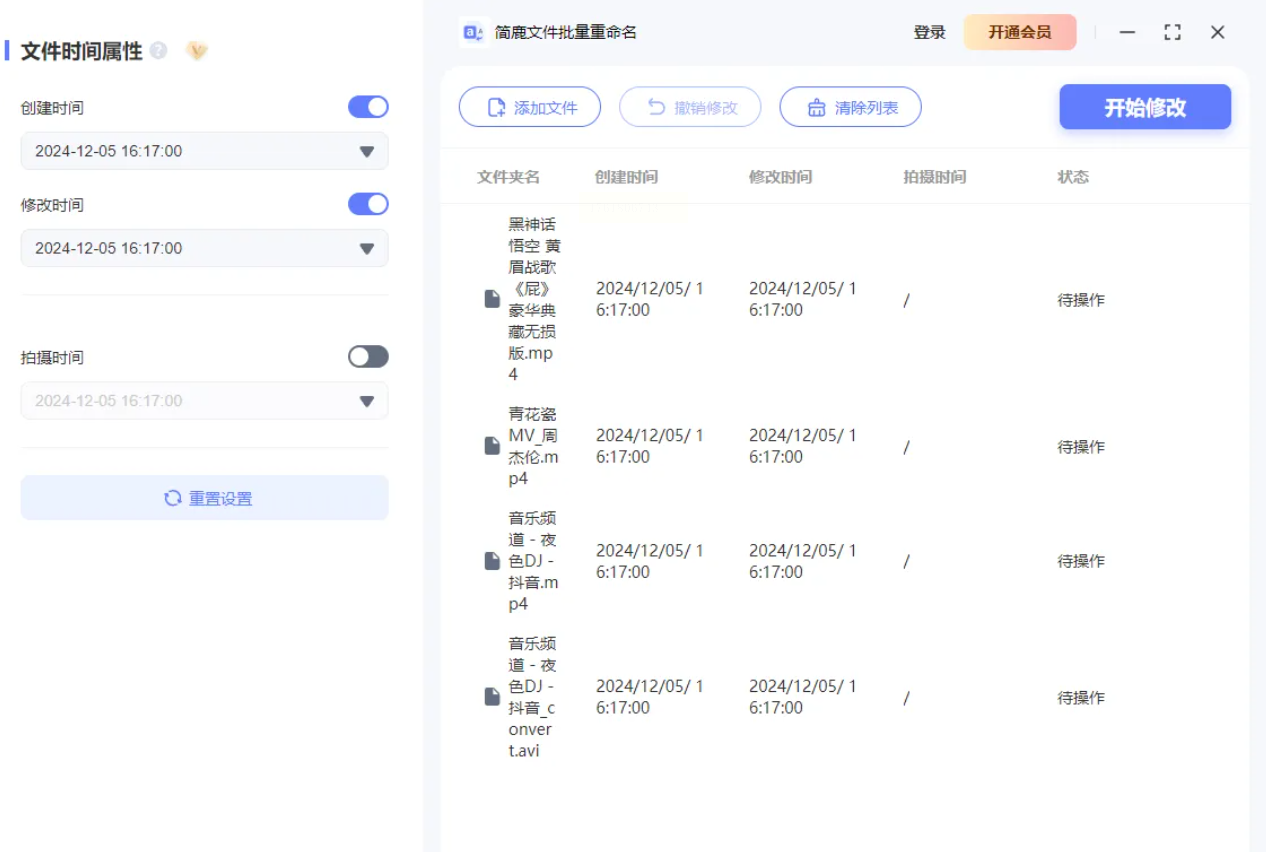
Task: Click the help question mark icon
Action: tap(158, 51)
